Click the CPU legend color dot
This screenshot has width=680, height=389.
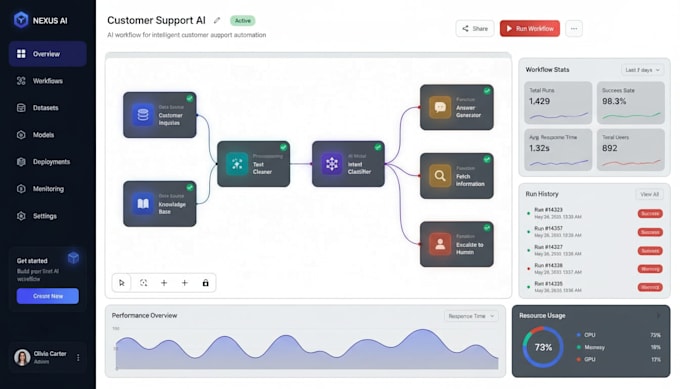tap(579, 335)
